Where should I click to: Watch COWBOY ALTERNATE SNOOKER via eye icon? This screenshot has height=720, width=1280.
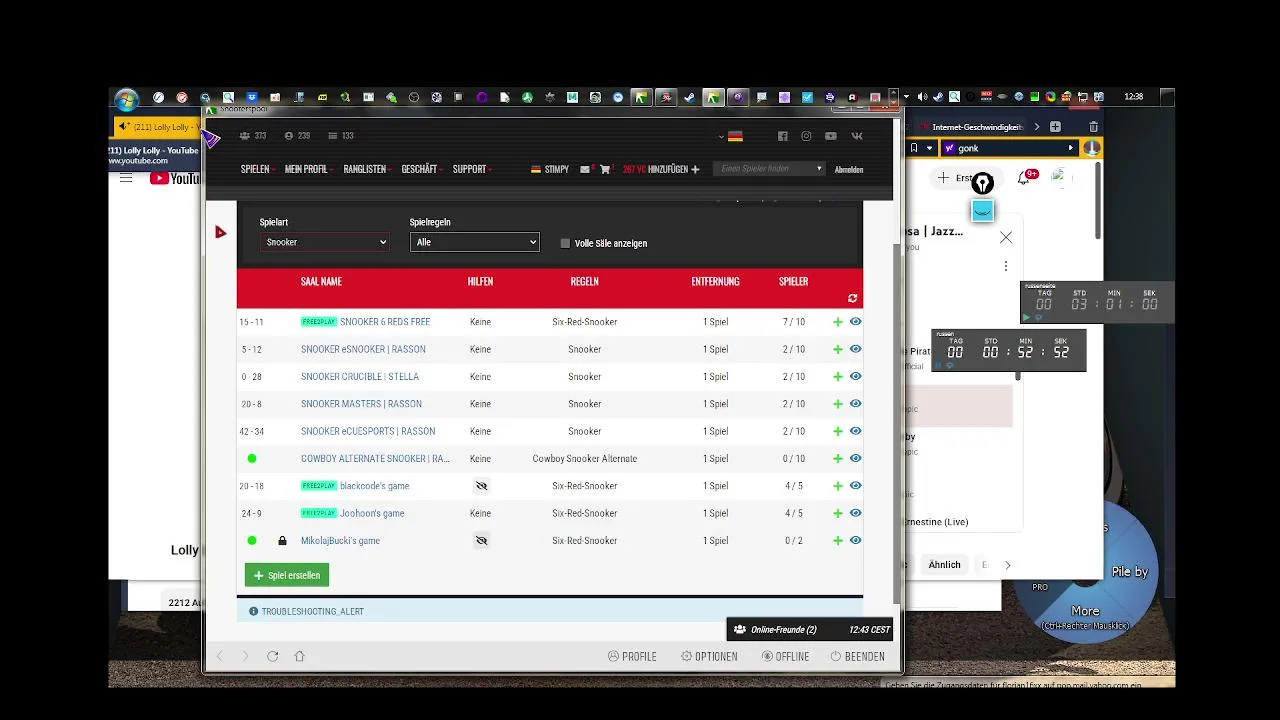coord(855,459)
